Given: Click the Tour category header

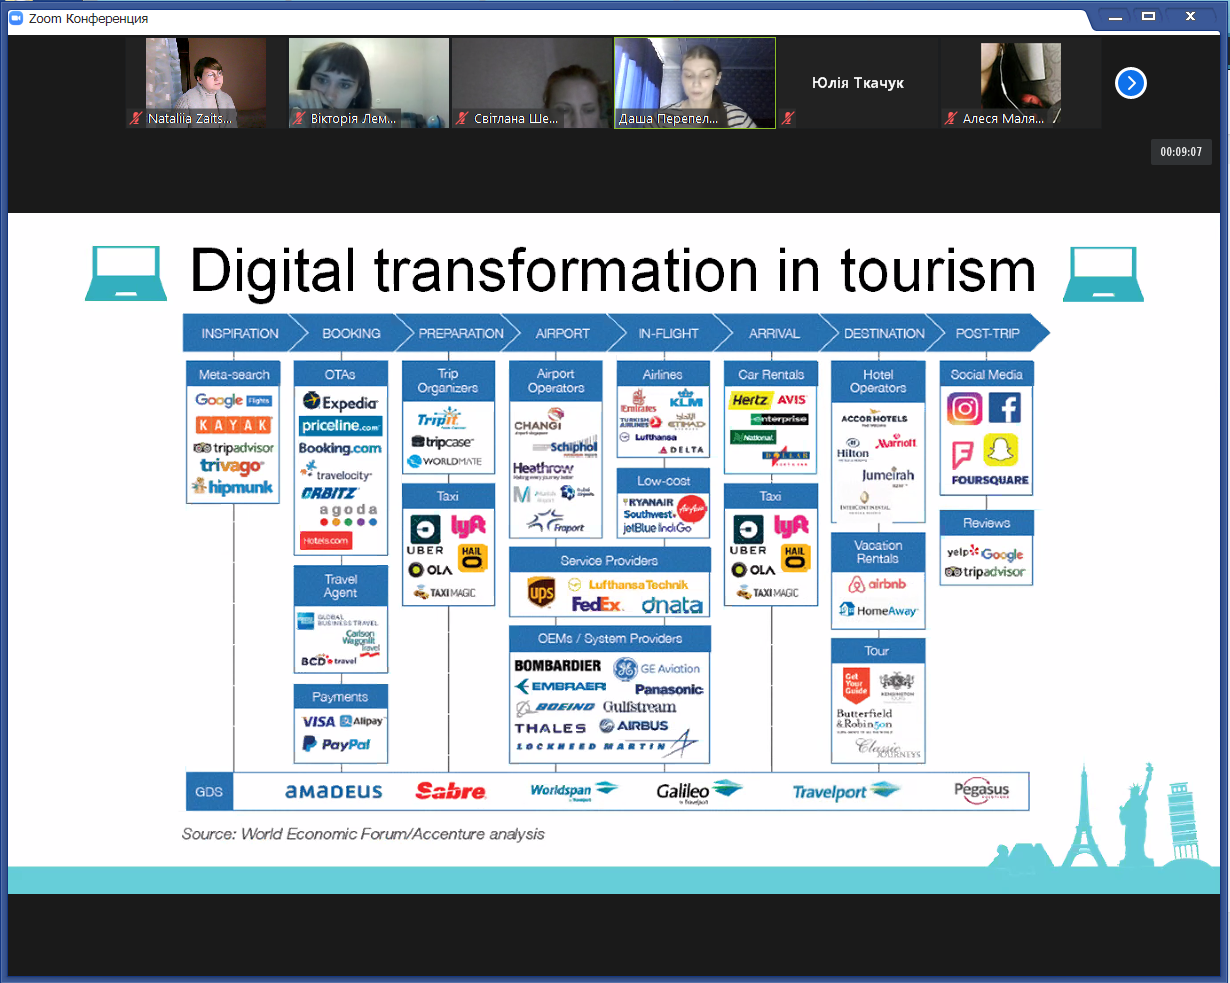Looking at the screenshot, I should [878, 651].
